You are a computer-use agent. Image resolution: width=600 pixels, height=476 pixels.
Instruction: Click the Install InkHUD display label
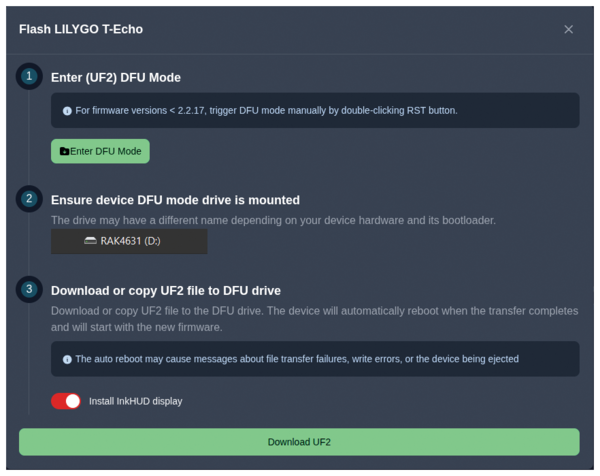click(135, 401)
